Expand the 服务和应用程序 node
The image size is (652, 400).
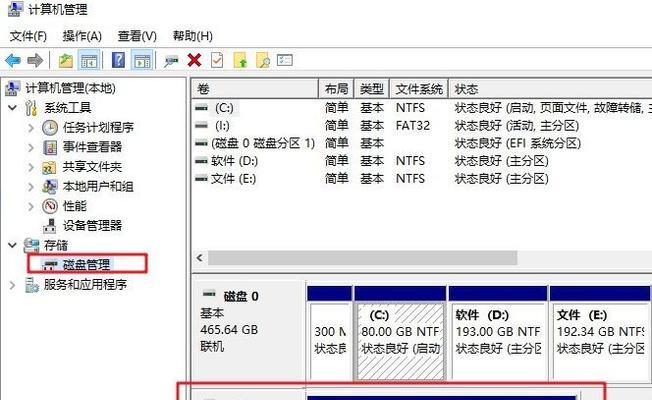(x=13, y=285)
